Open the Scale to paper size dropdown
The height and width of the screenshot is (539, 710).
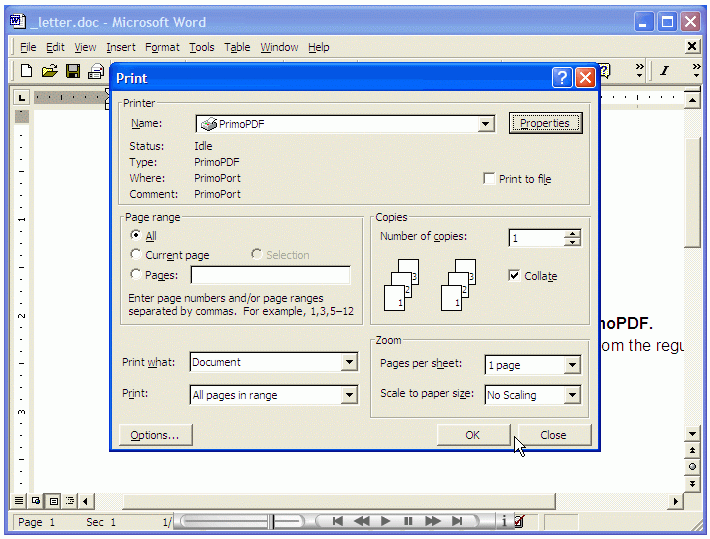(x=572, y=395)
